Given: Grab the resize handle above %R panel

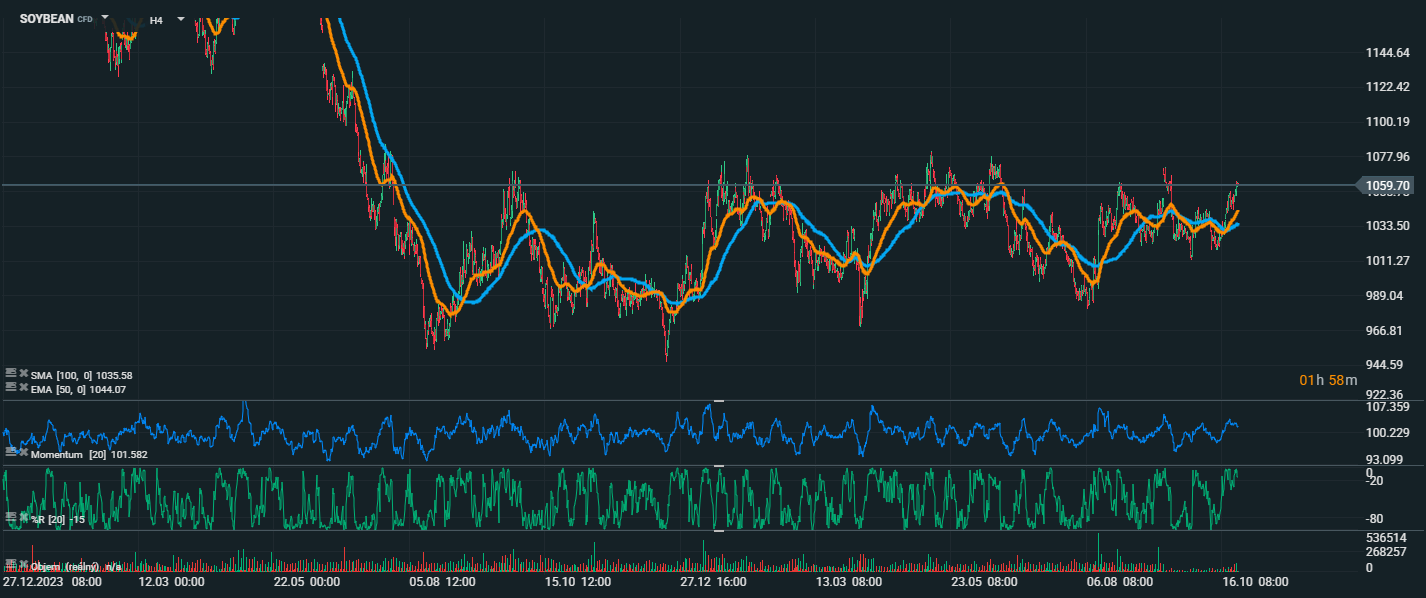Looking at the screenshot, I should click(717, 466).
